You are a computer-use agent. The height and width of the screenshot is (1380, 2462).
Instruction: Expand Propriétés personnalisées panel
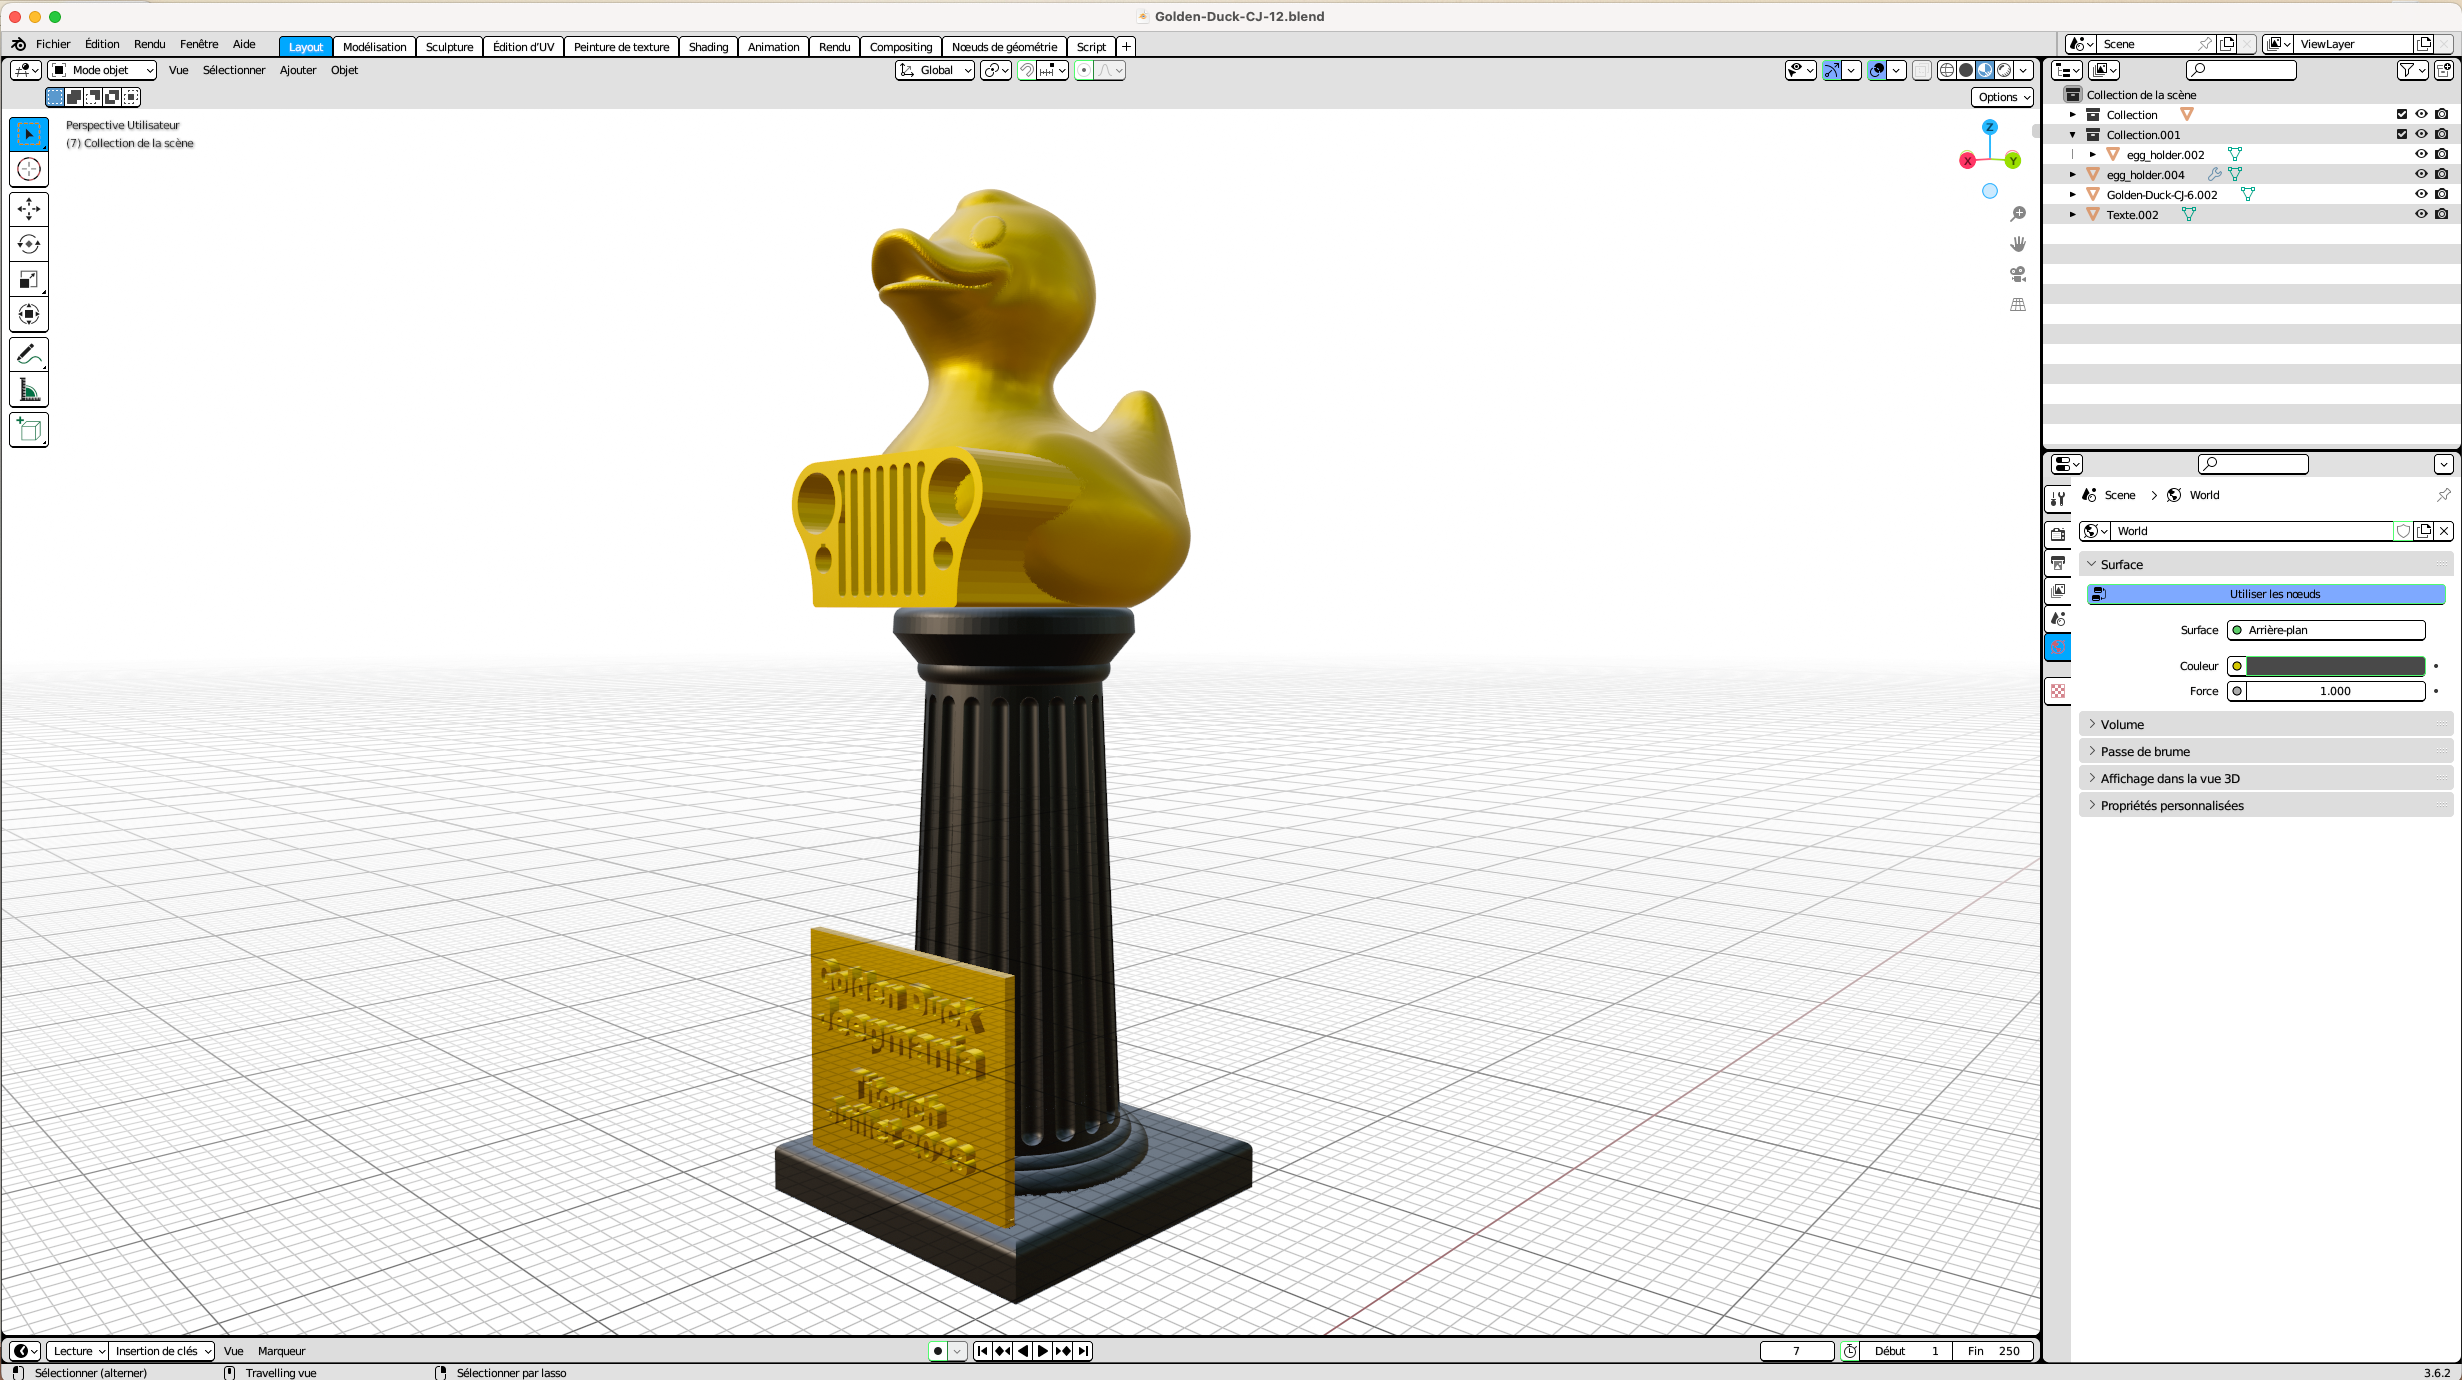[2266, 805]
